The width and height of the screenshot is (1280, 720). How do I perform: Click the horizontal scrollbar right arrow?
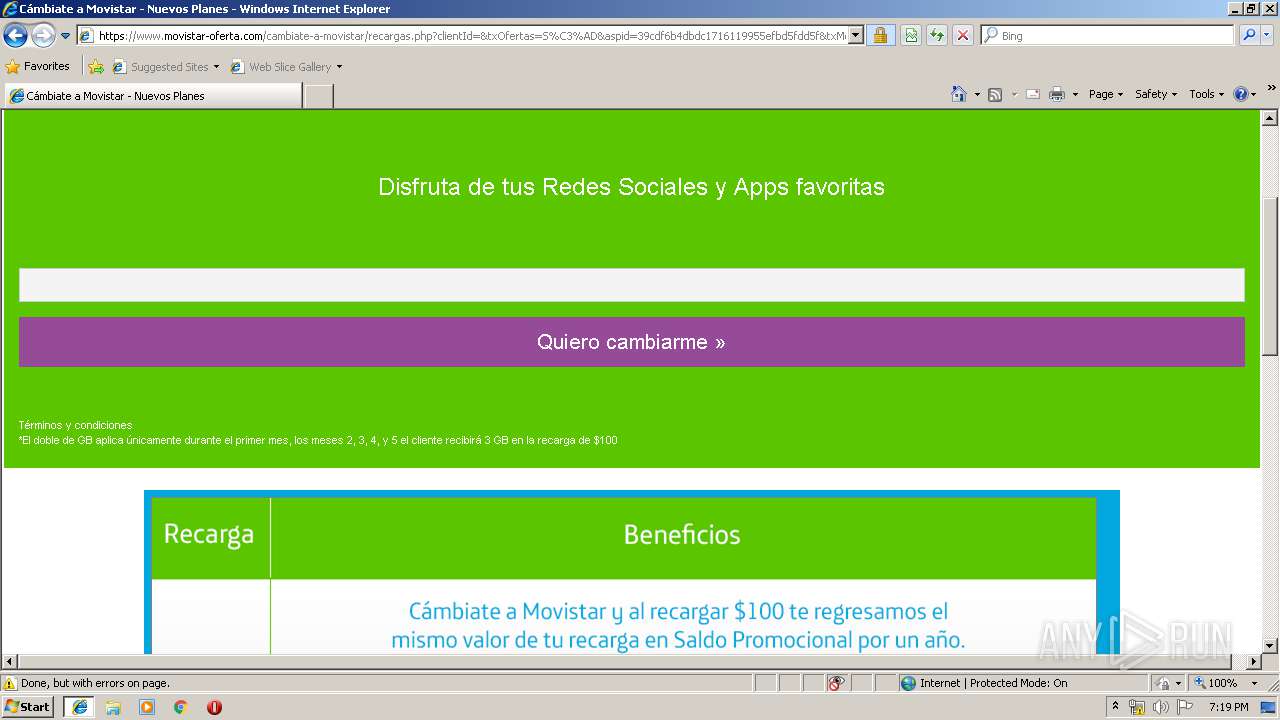1254,662
